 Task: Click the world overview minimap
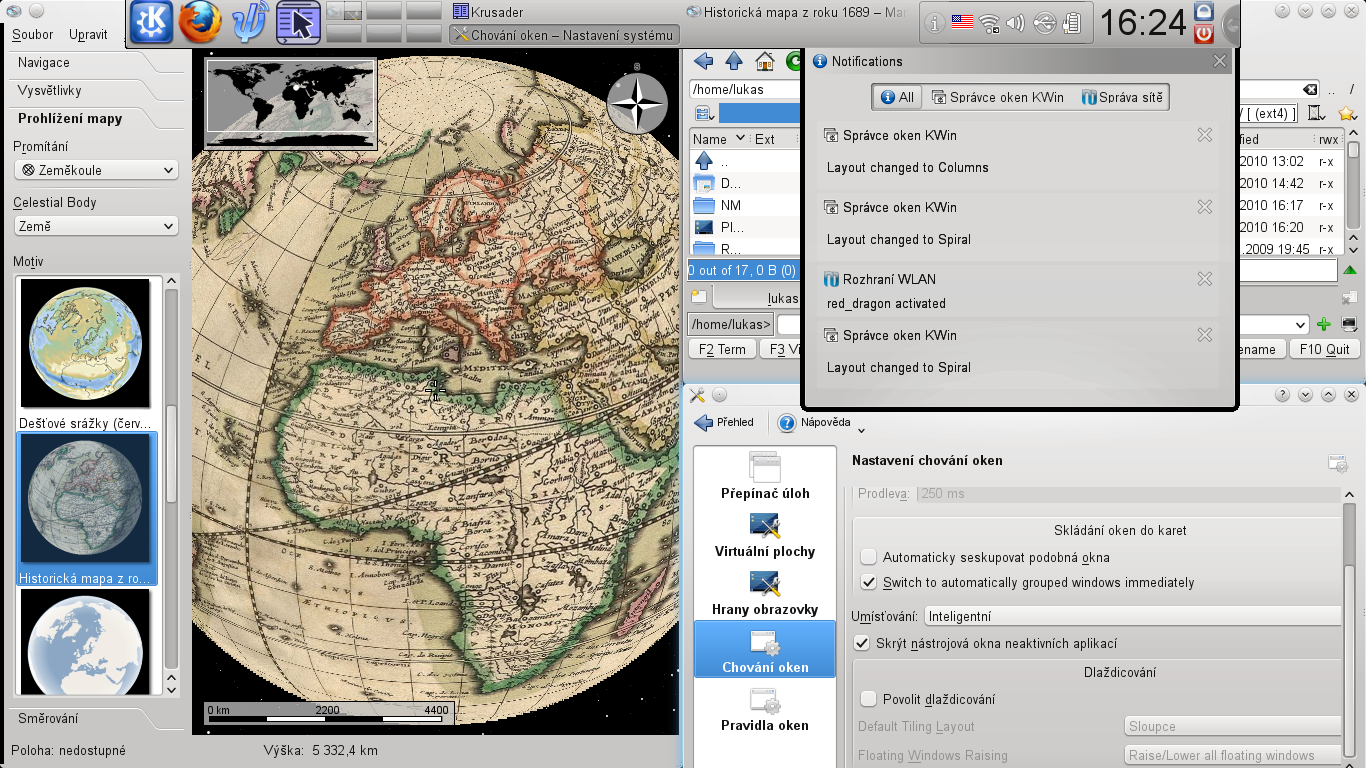pos(291,103)
